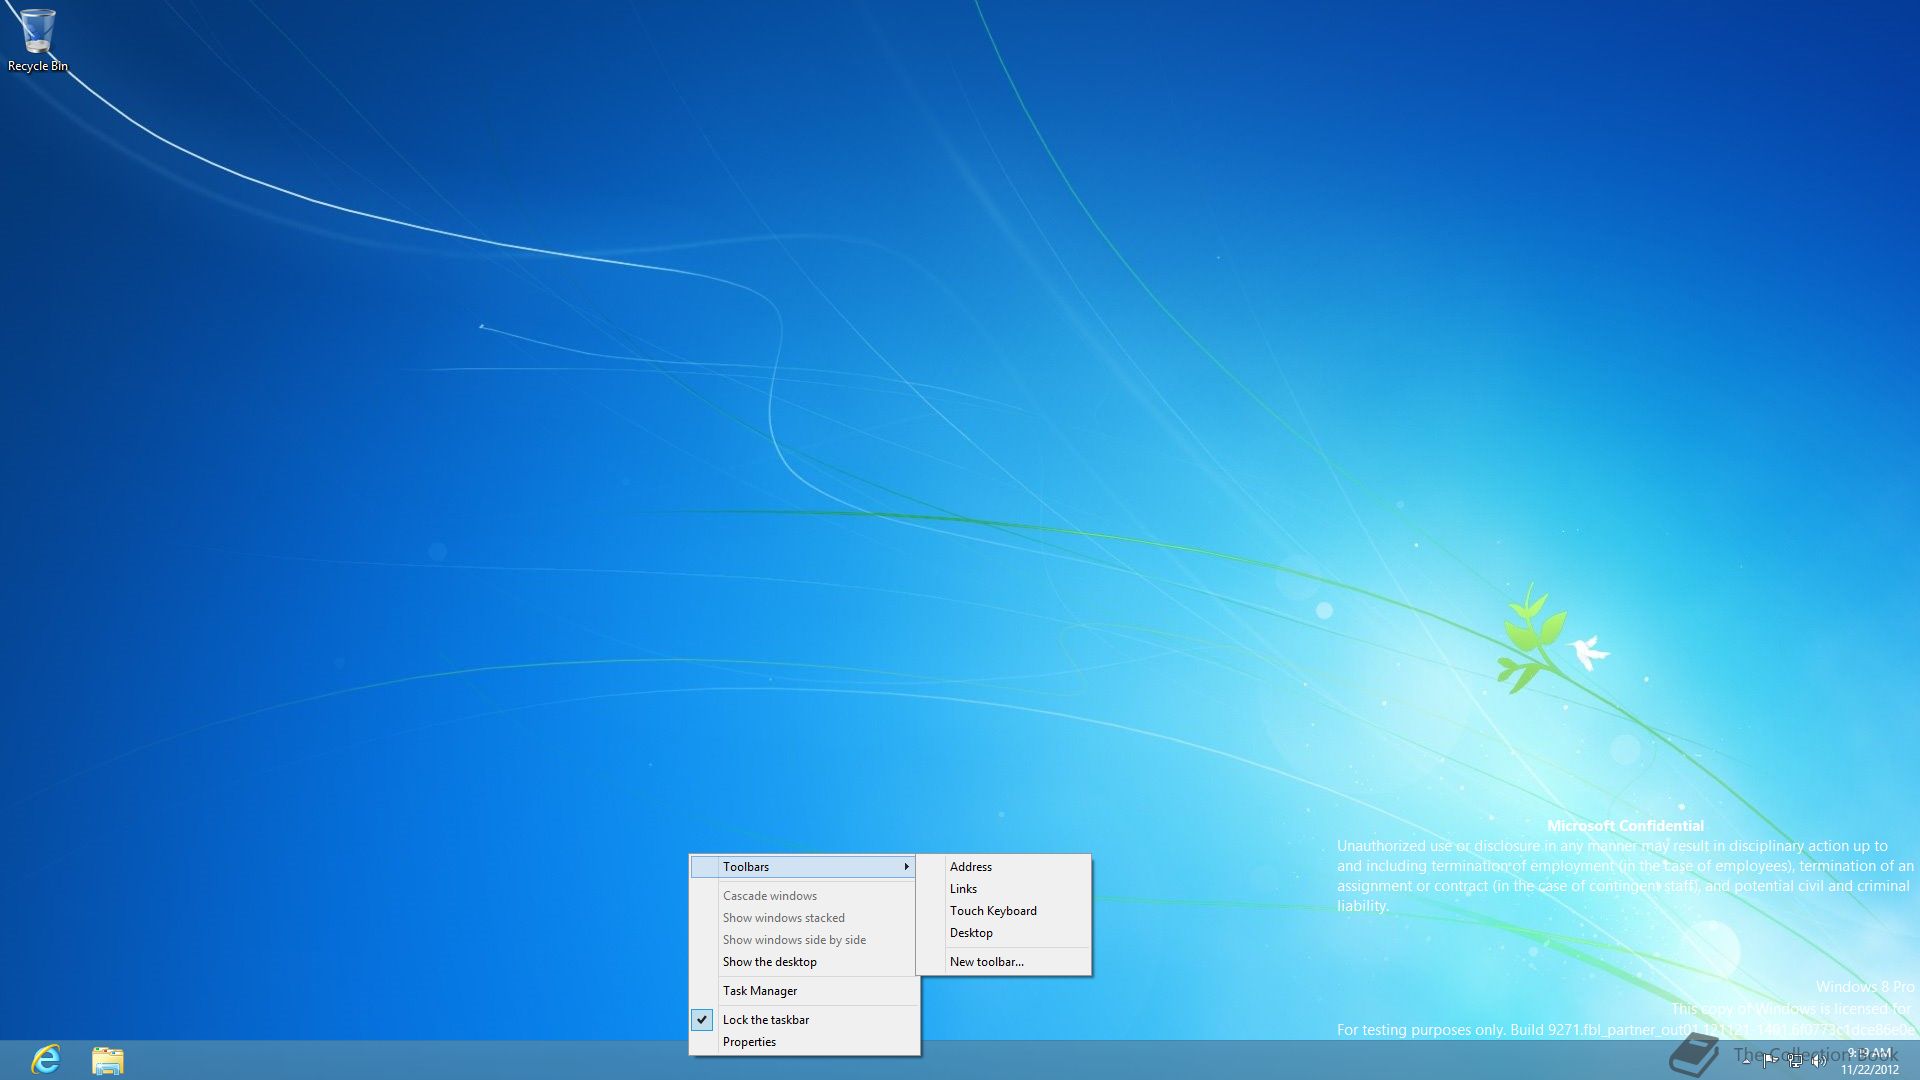Open the Action Center flag icon
This screenshot has height=1080, width=1920.
(x=1770, y=1061)
